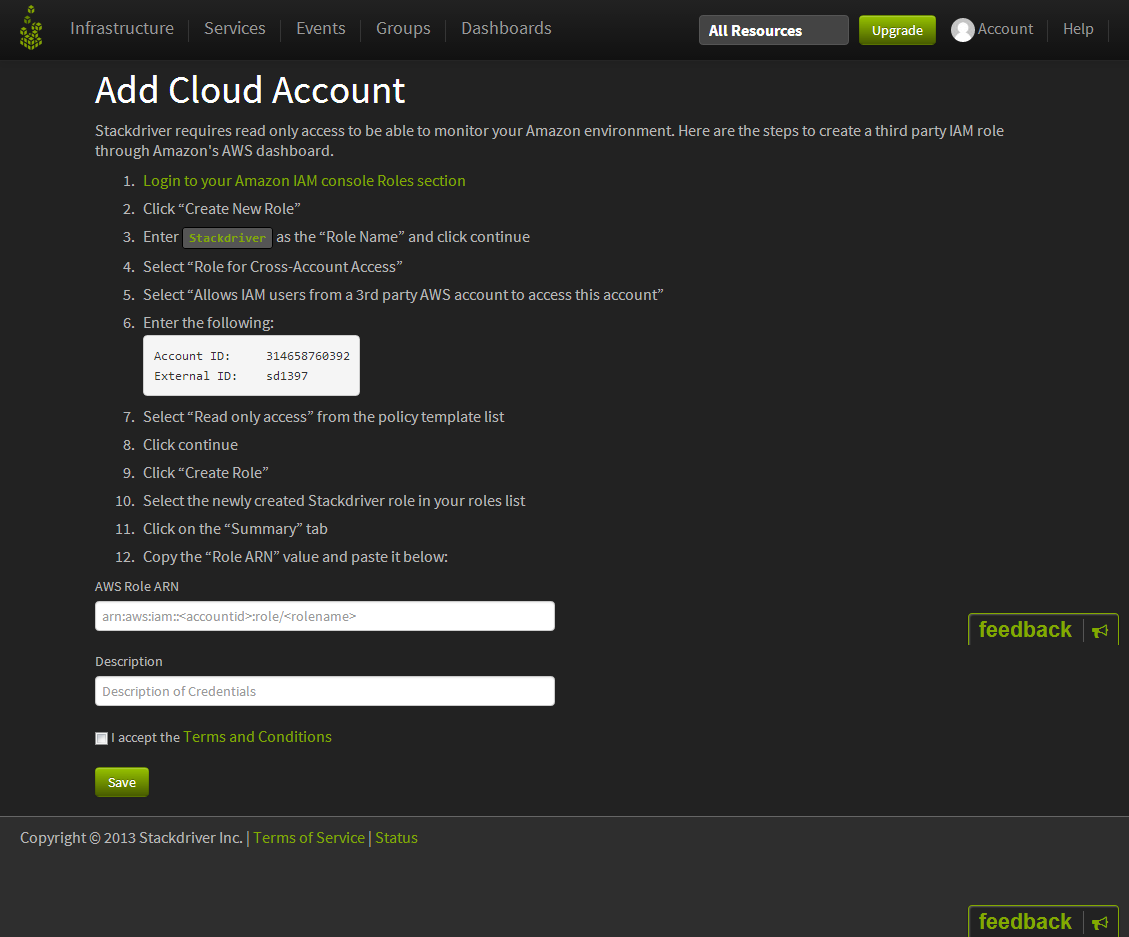Click the 'Select "Role for Cross-Account Access"' step
The height and width of the screenshot is (937, 1129).
[272, 266]
